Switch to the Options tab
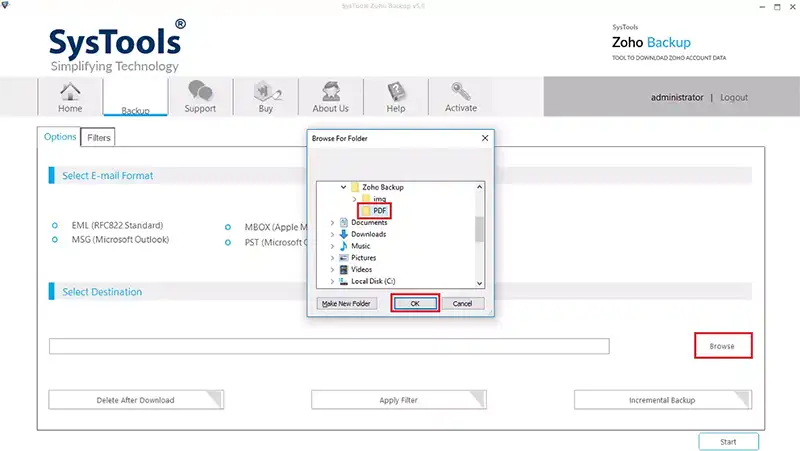 pyautogui.click(x=59, y=137)
